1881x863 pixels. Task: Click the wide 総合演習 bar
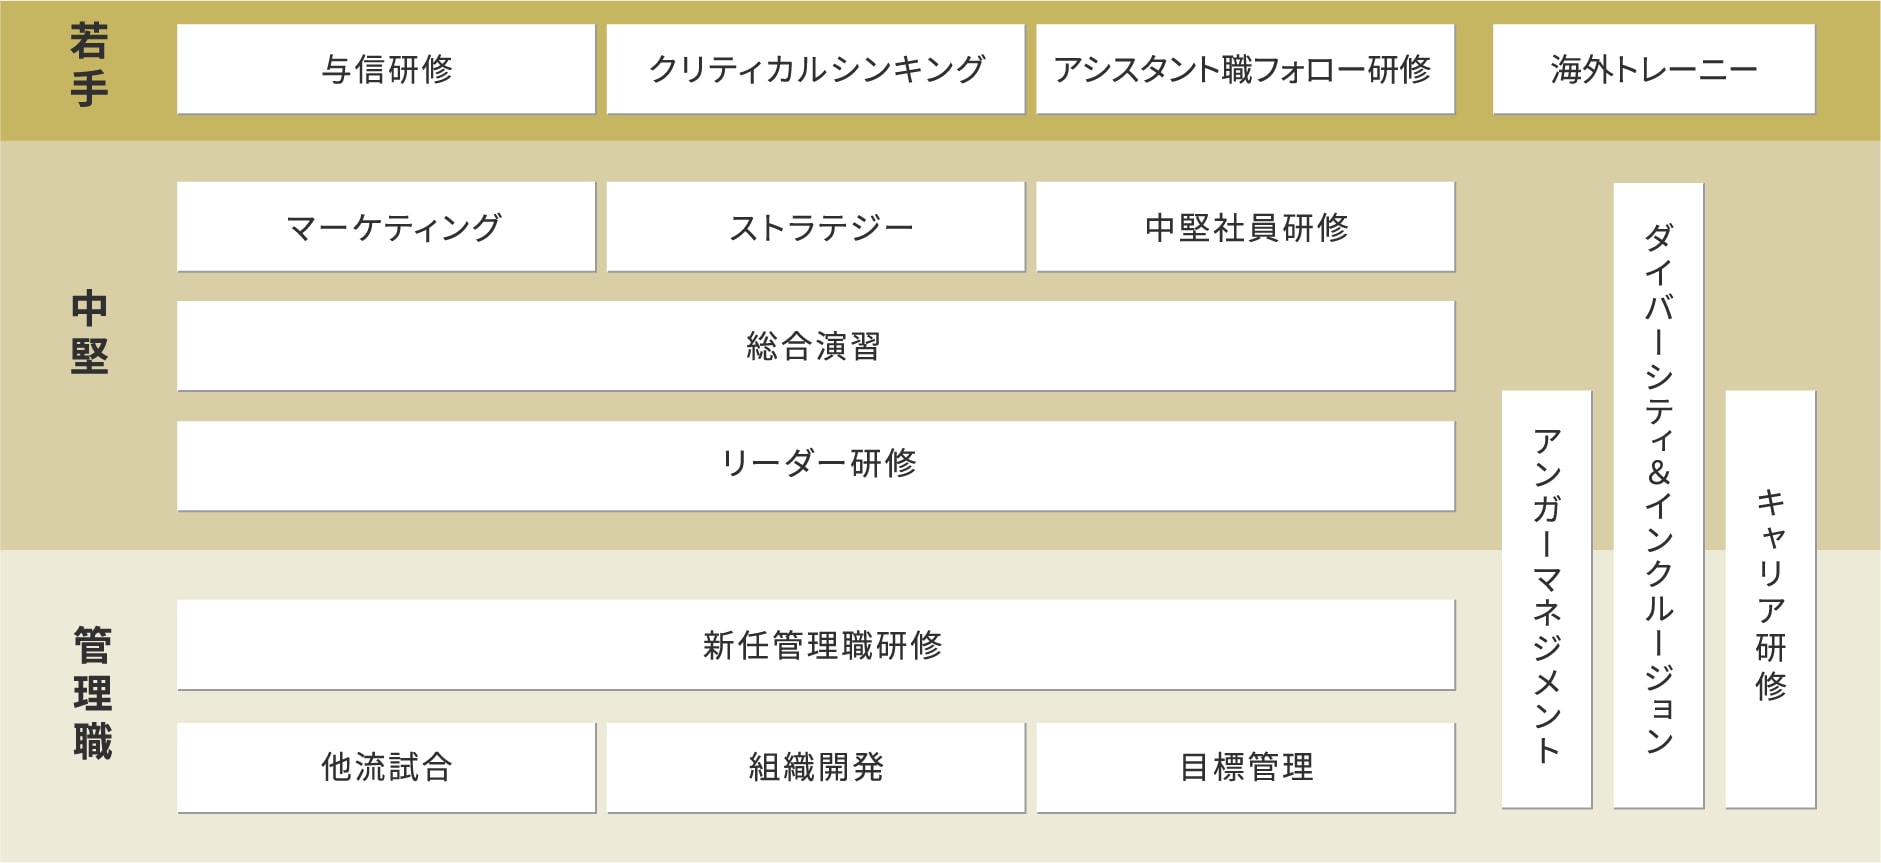click(815, 346)
